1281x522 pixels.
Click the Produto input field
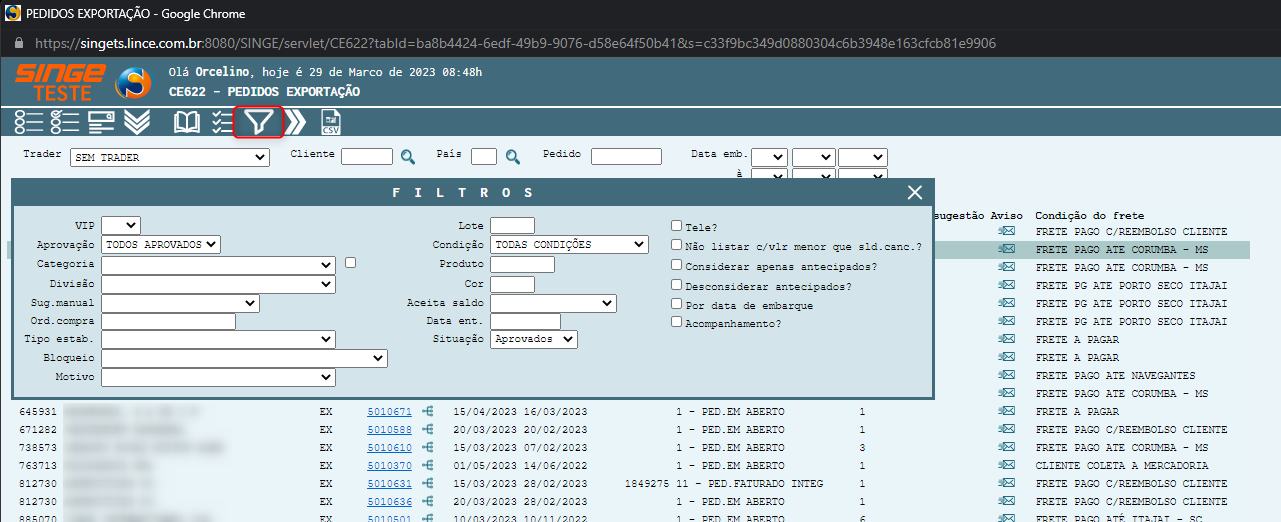[x=522, y=264]
